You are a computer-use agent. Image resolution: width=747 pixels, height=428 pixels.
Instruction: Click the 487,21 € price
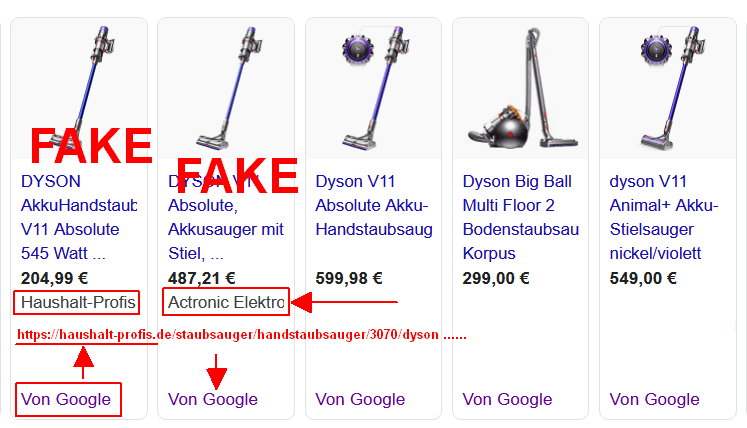pos(202,278)
